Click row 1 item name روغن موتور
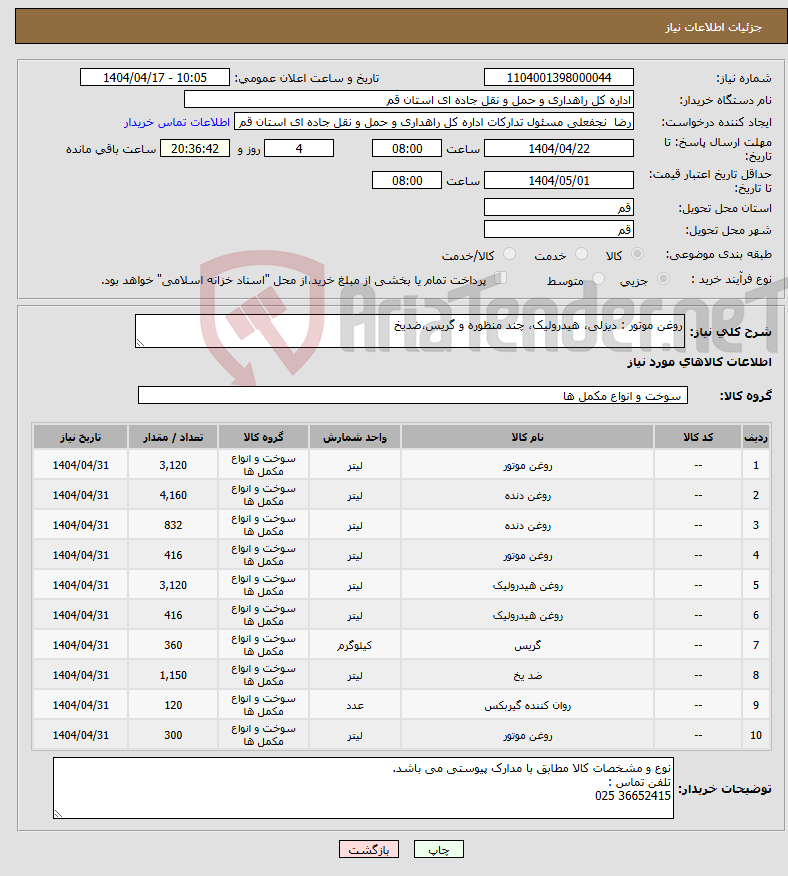Screen dimensions: 788x876 click(x=528, y=465)
